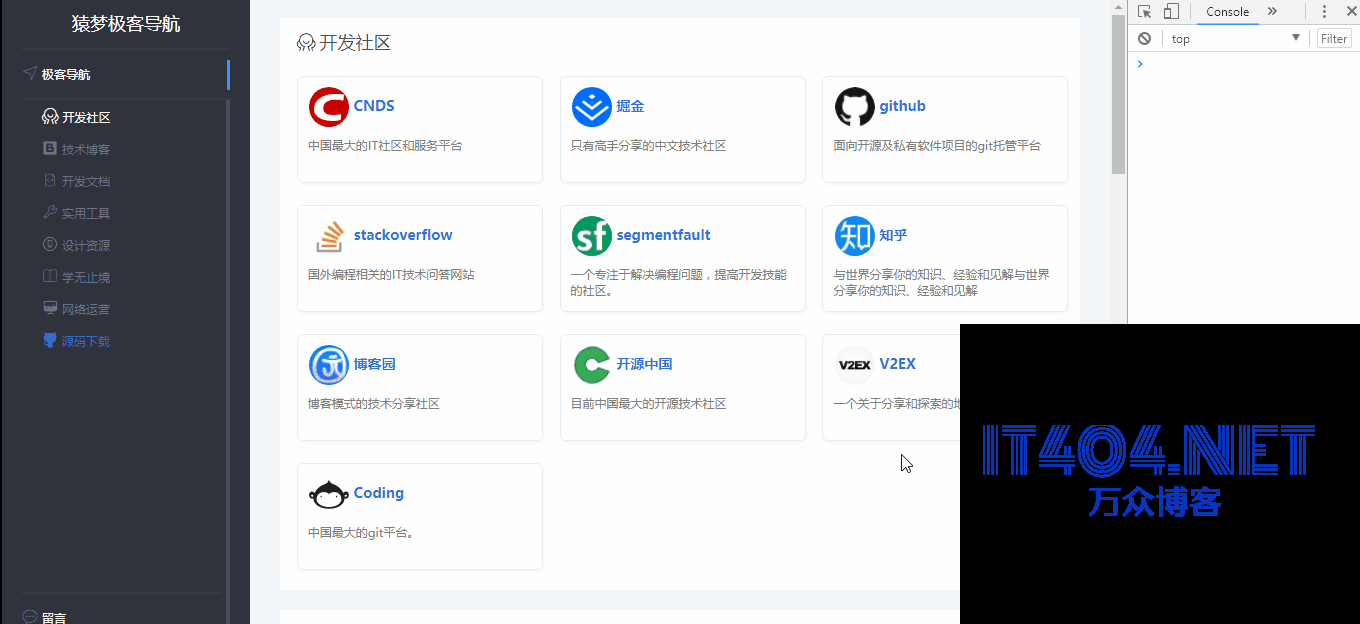Click the green segmentfault sf logo
Image resolution: width=1360 pixels, height=624 pixels.
tap(591, 236)
